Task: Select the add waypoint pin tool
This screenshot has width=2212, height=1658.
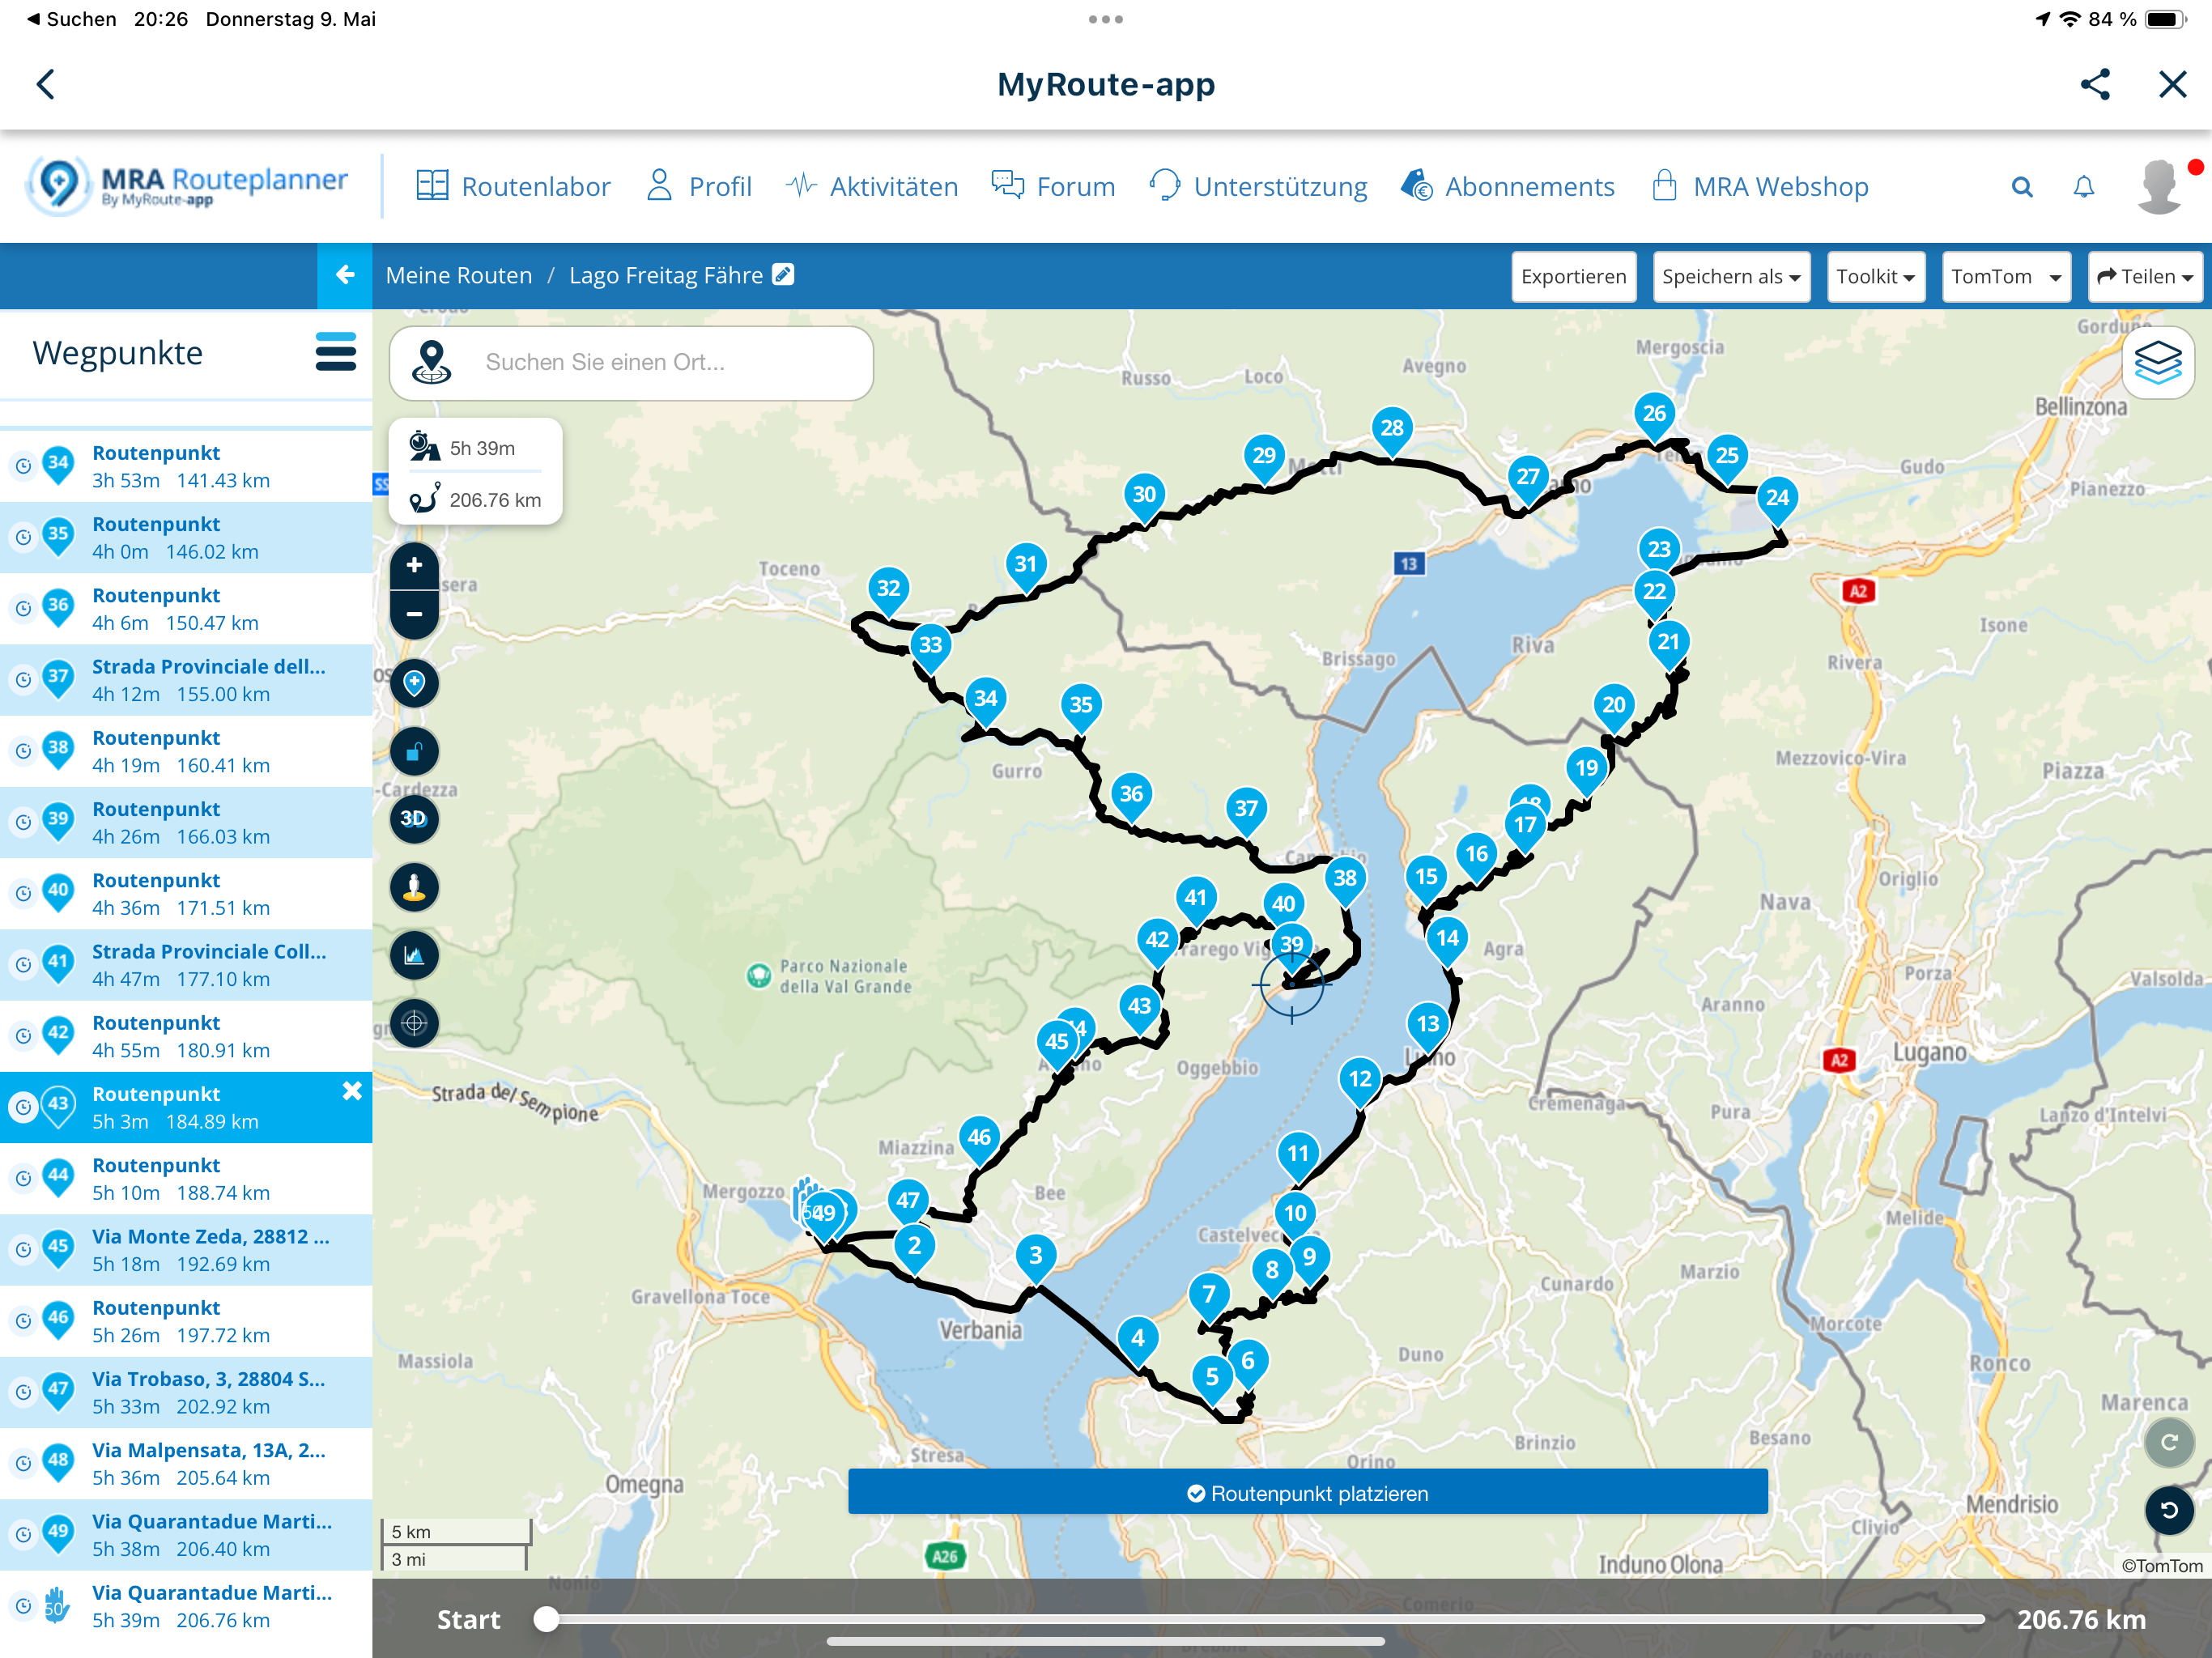Action: click(x=414, y=683)
